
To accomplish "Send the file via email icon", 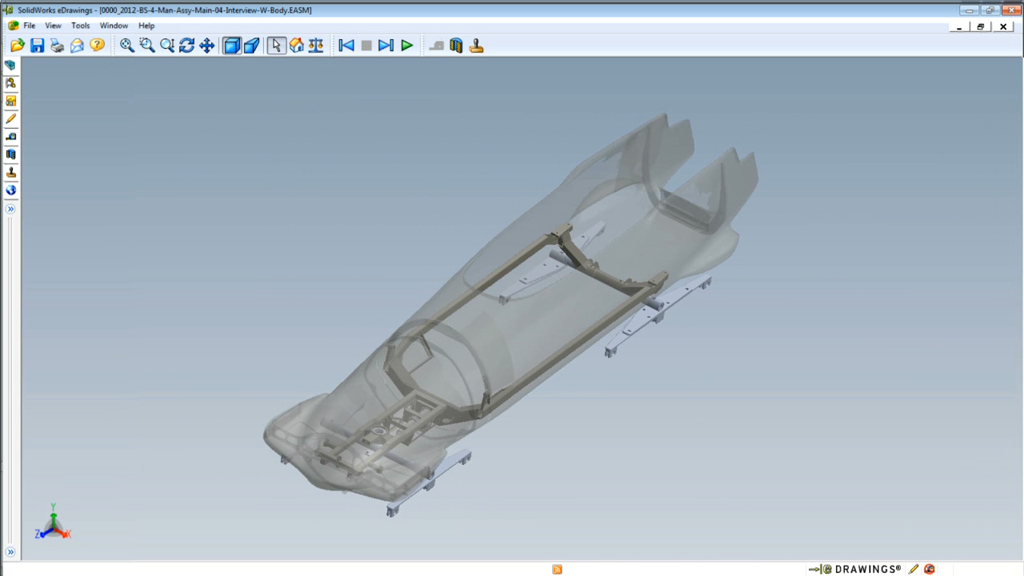I will coord(77,45).
